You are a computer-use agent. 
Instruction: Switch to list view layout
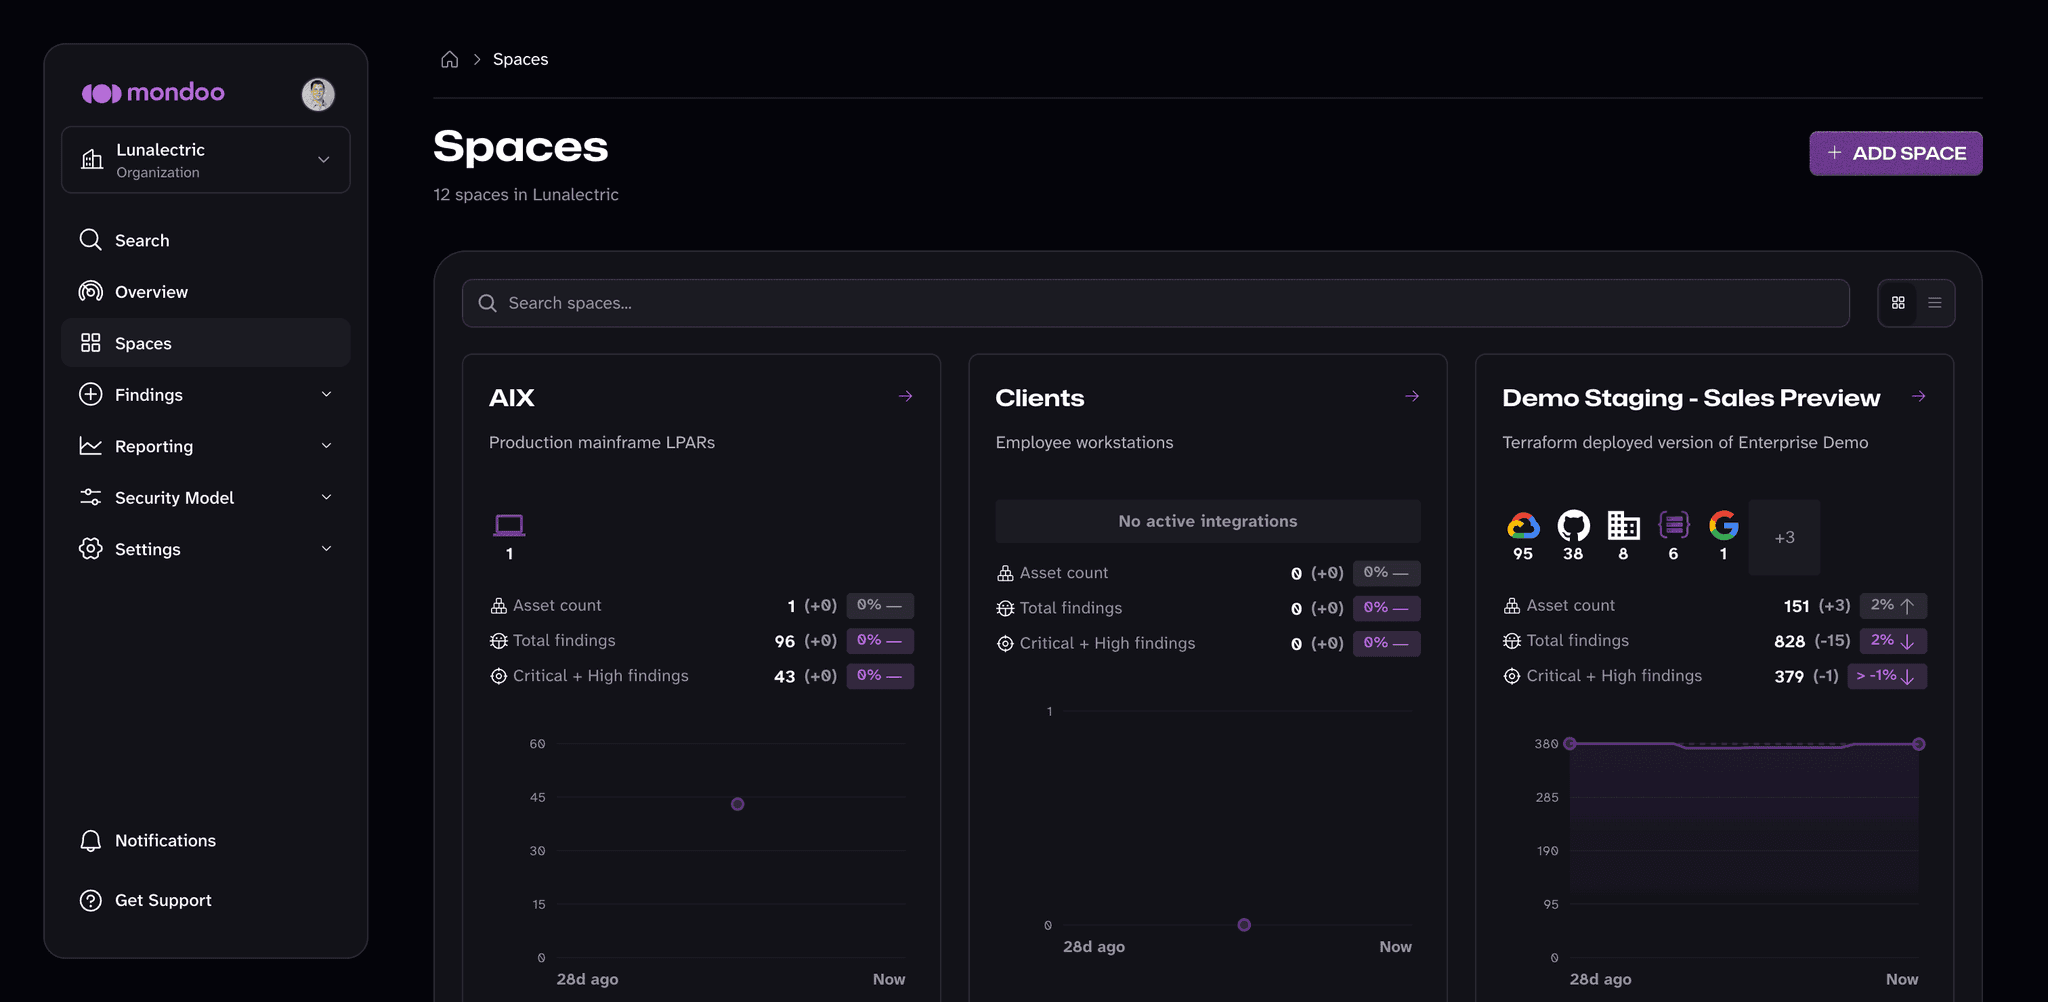coord(1935,303)
